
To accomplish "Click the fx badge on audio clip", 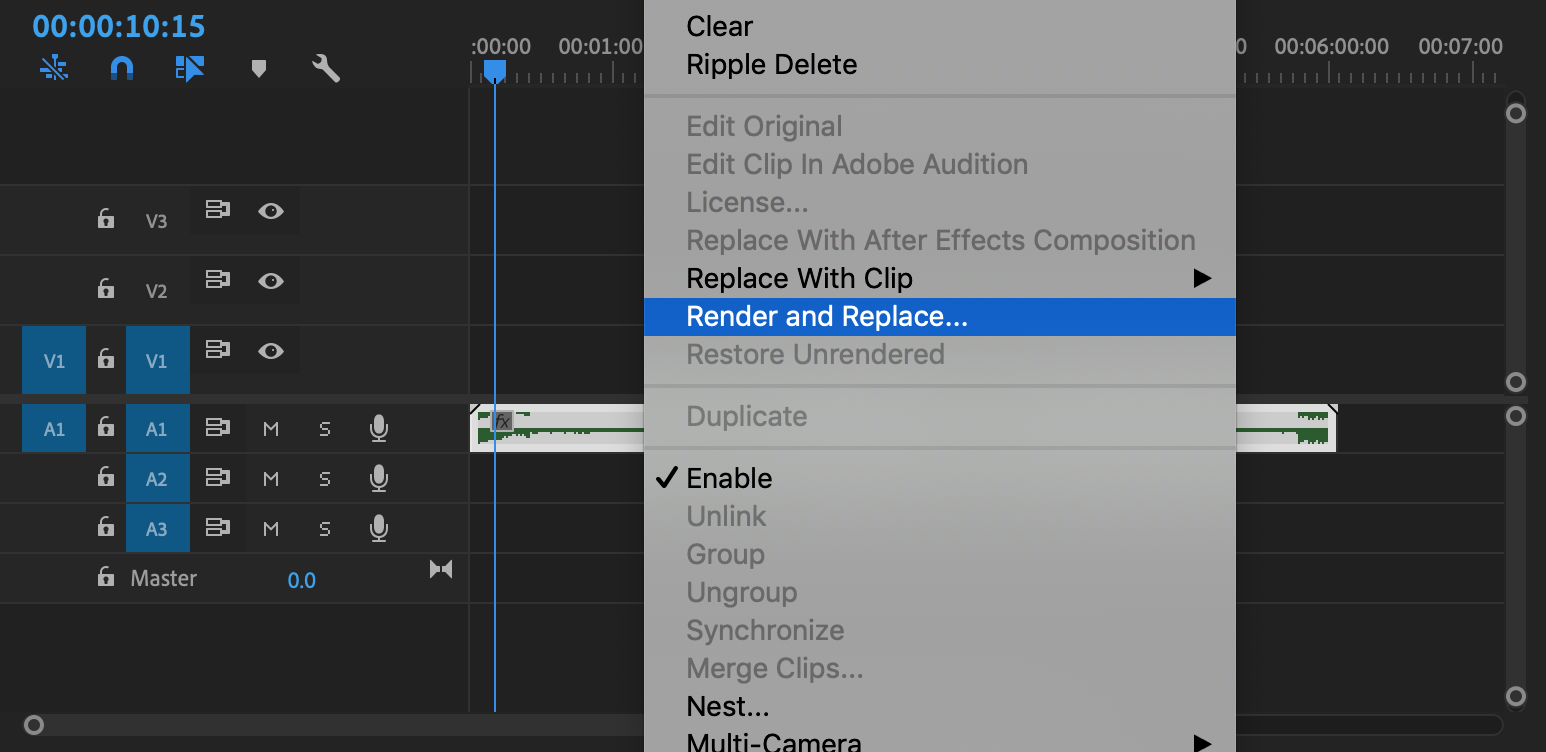I will [x=503, y=422].
